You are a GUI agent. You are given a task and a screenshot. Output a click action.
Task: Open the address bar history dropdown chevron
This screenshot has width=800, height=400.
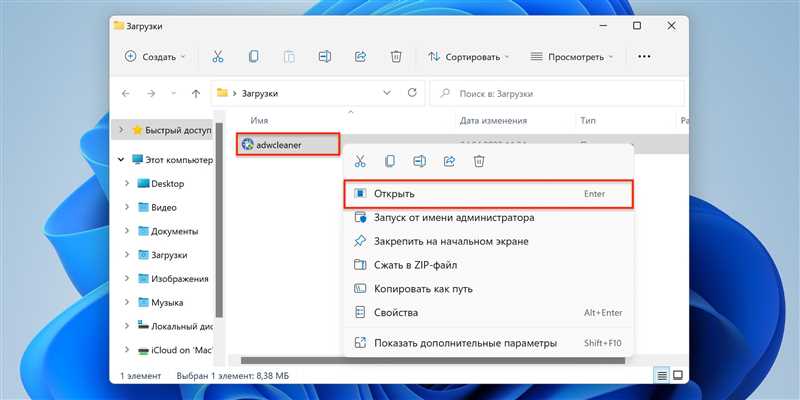pyautogui.click(x=387, y=93)
